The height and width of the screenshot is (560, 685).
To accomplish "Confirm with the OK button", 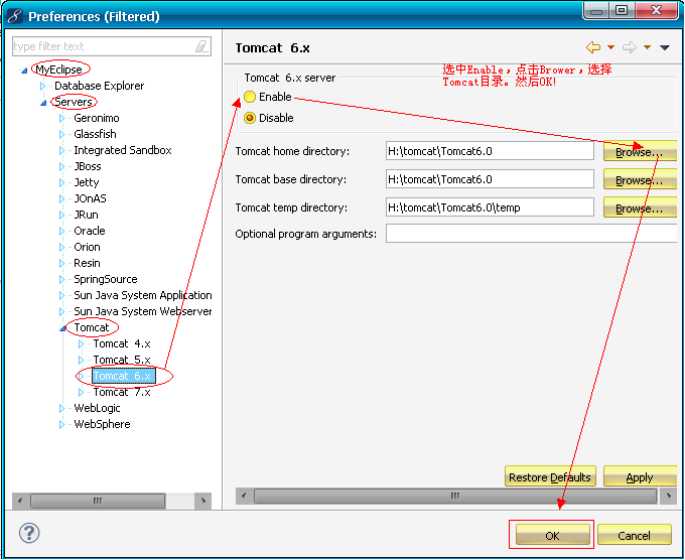I will click(552, 535).
